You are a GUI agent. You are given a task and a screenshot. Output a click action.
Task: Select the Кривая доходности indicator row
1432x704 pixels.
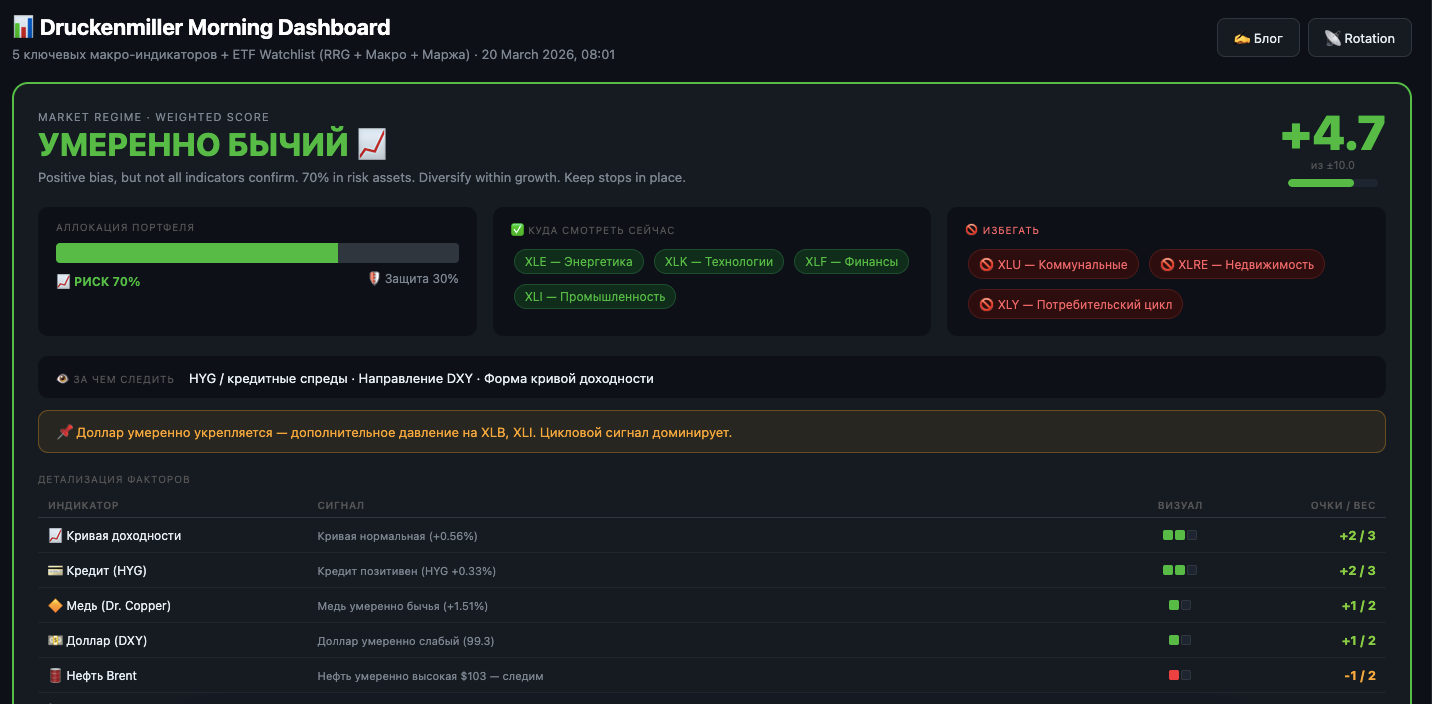pyautogui.click(x=712, y=536)
